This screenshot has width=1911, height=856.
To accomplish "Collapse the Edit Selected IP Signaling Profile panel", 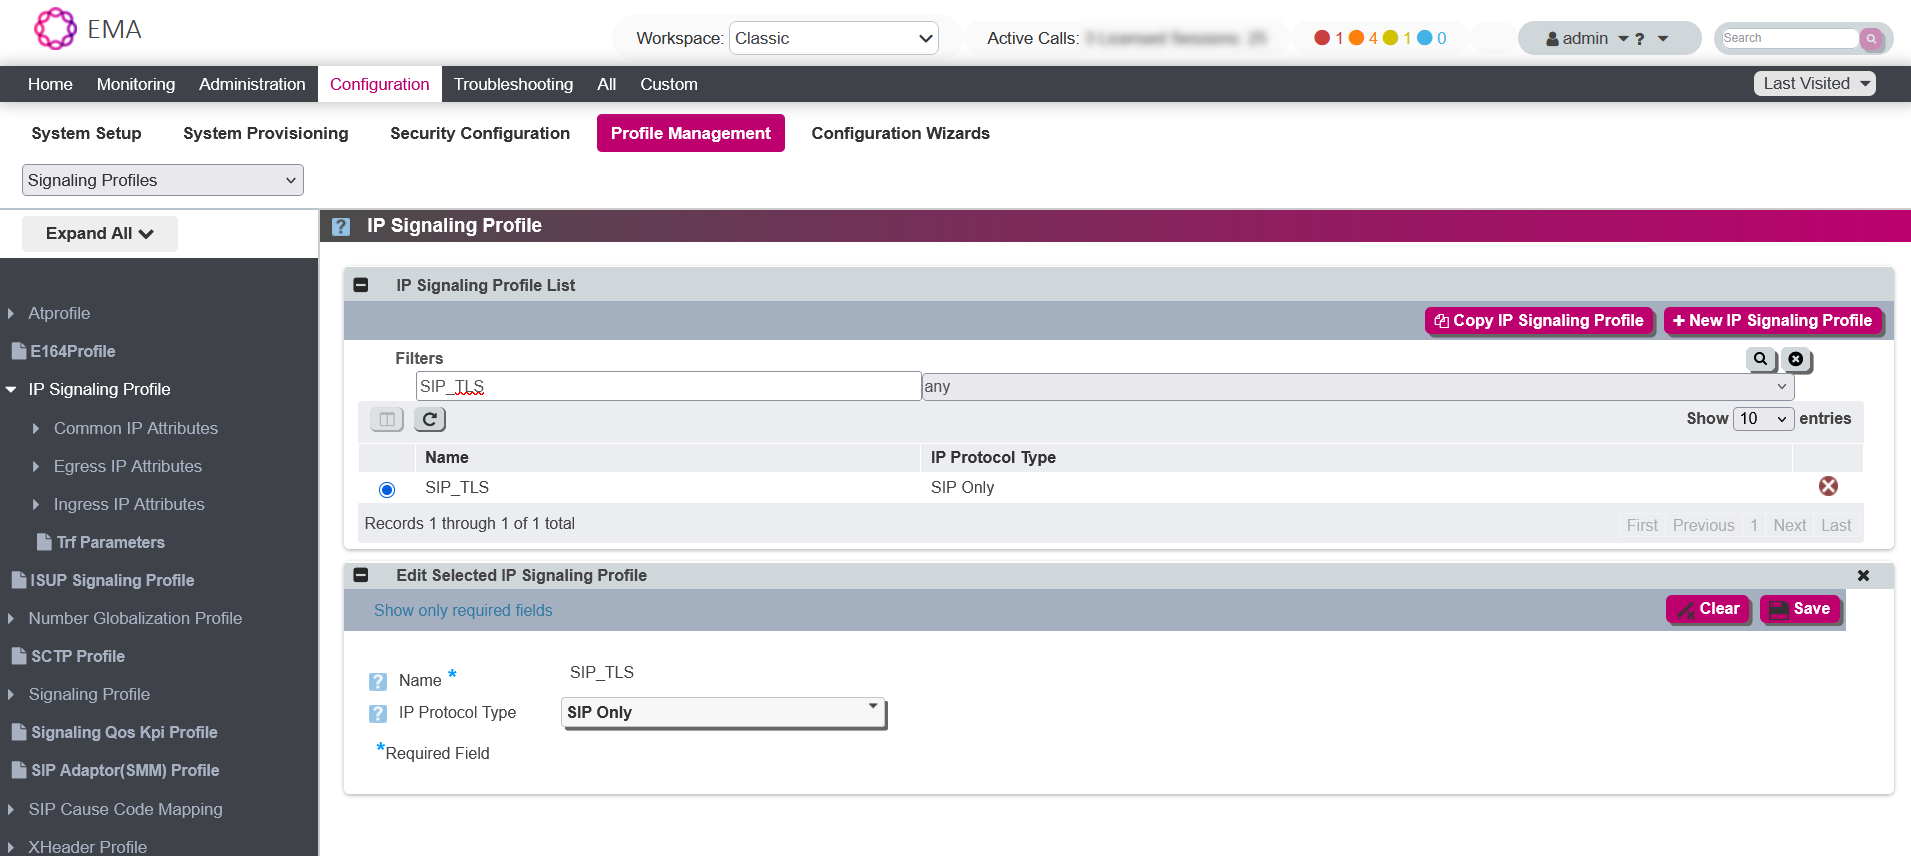I will [361, 576].
